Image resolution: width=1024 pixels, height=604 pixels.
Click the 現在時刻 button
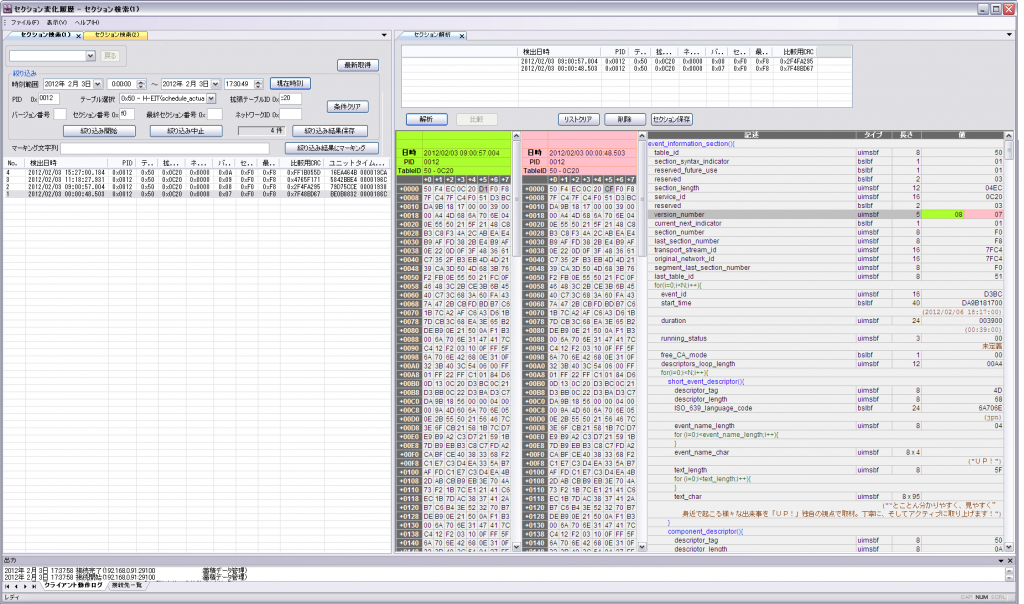point(290,84)
